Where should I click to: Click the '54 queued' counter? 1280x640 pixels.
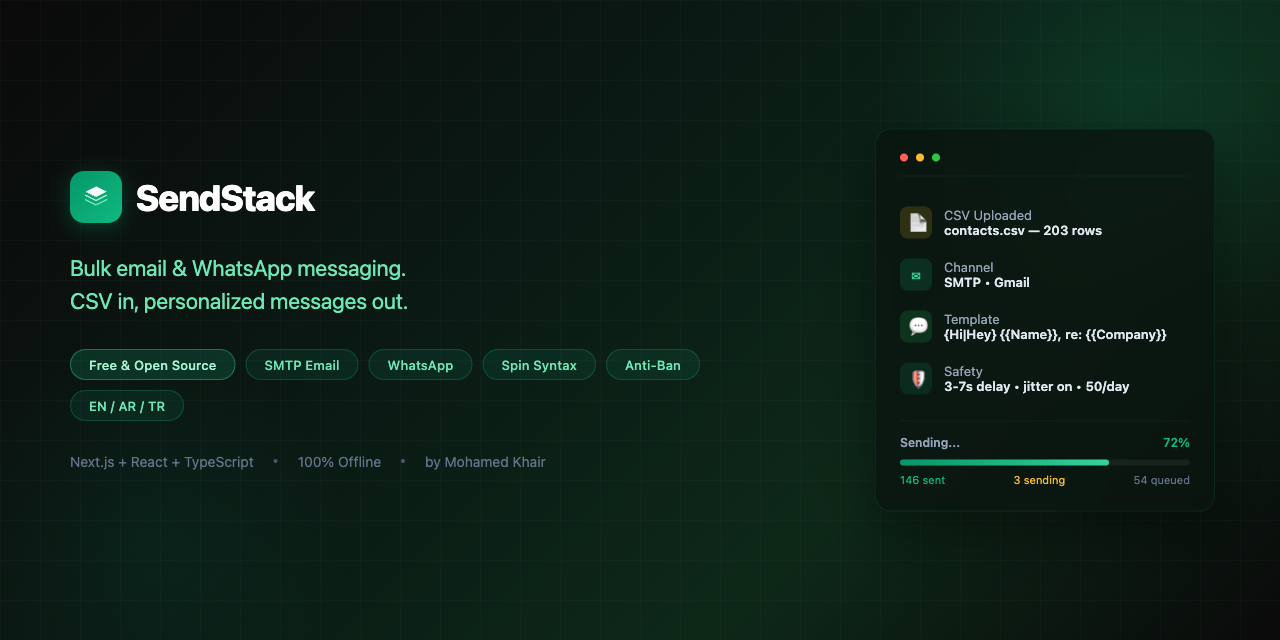(1161, 481)
